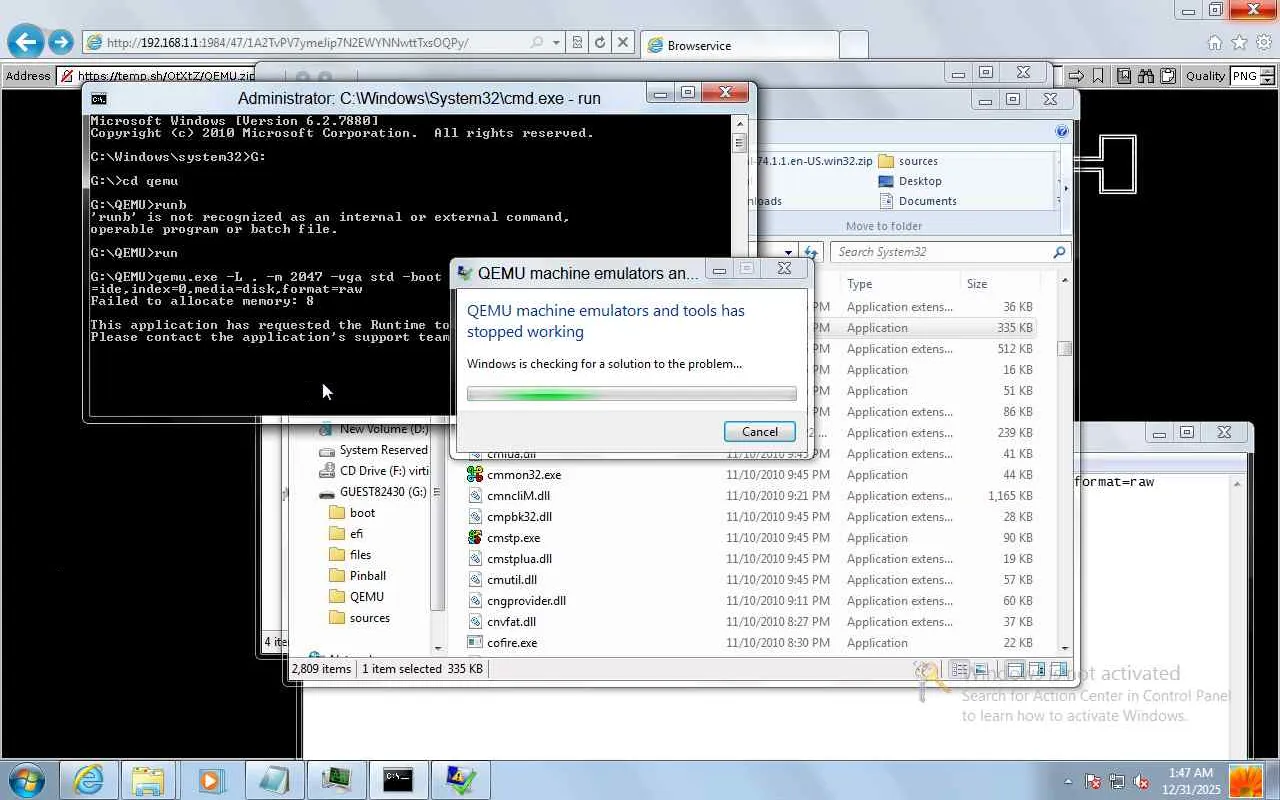Cancel the QEMU stopped working dialog
Screen dimensions: 1280x800
[760, 432]
